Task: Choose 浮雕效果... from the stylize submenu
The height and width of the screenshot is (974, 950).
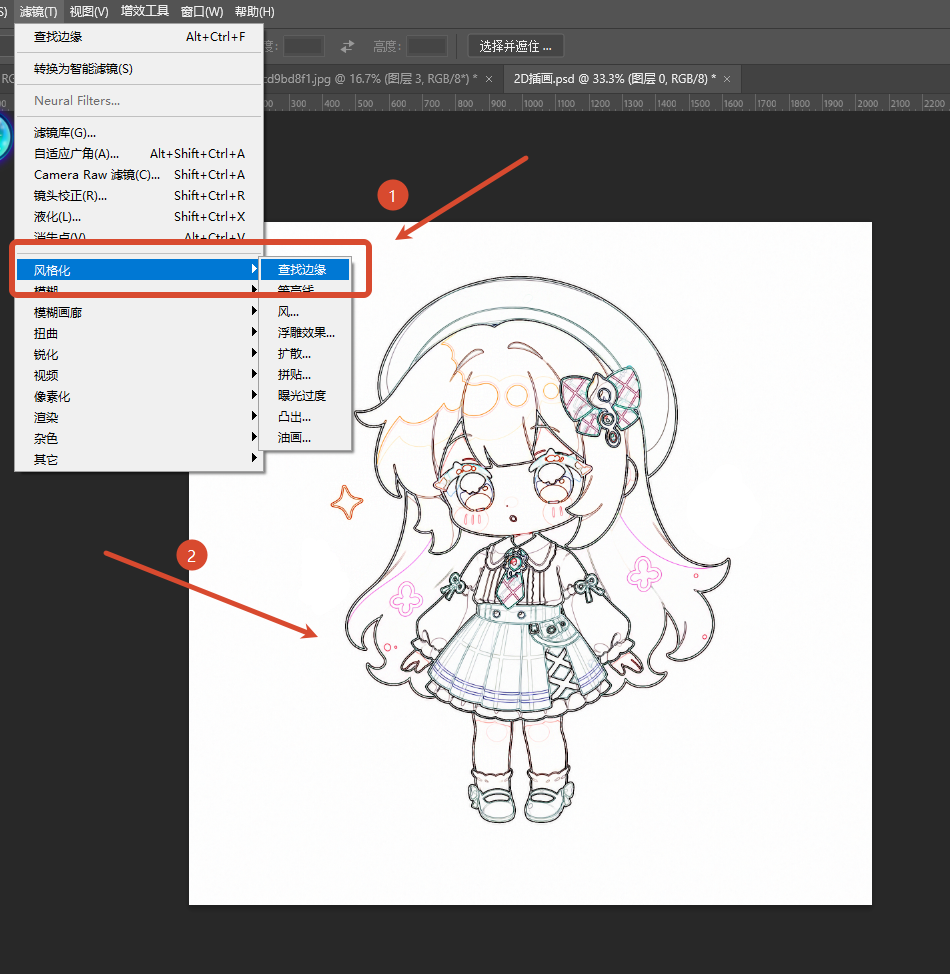Action: coord(306,333)
